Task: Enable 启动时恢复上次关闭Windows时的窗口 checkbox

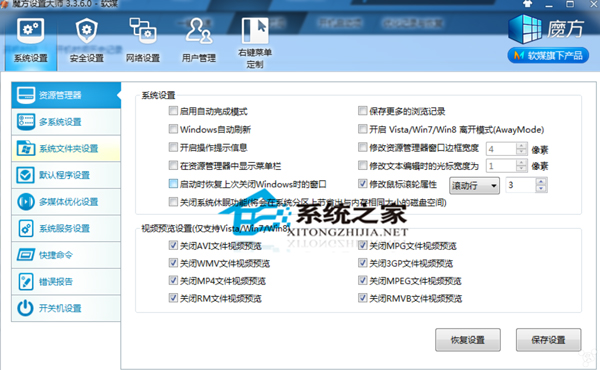Action: 173,184
